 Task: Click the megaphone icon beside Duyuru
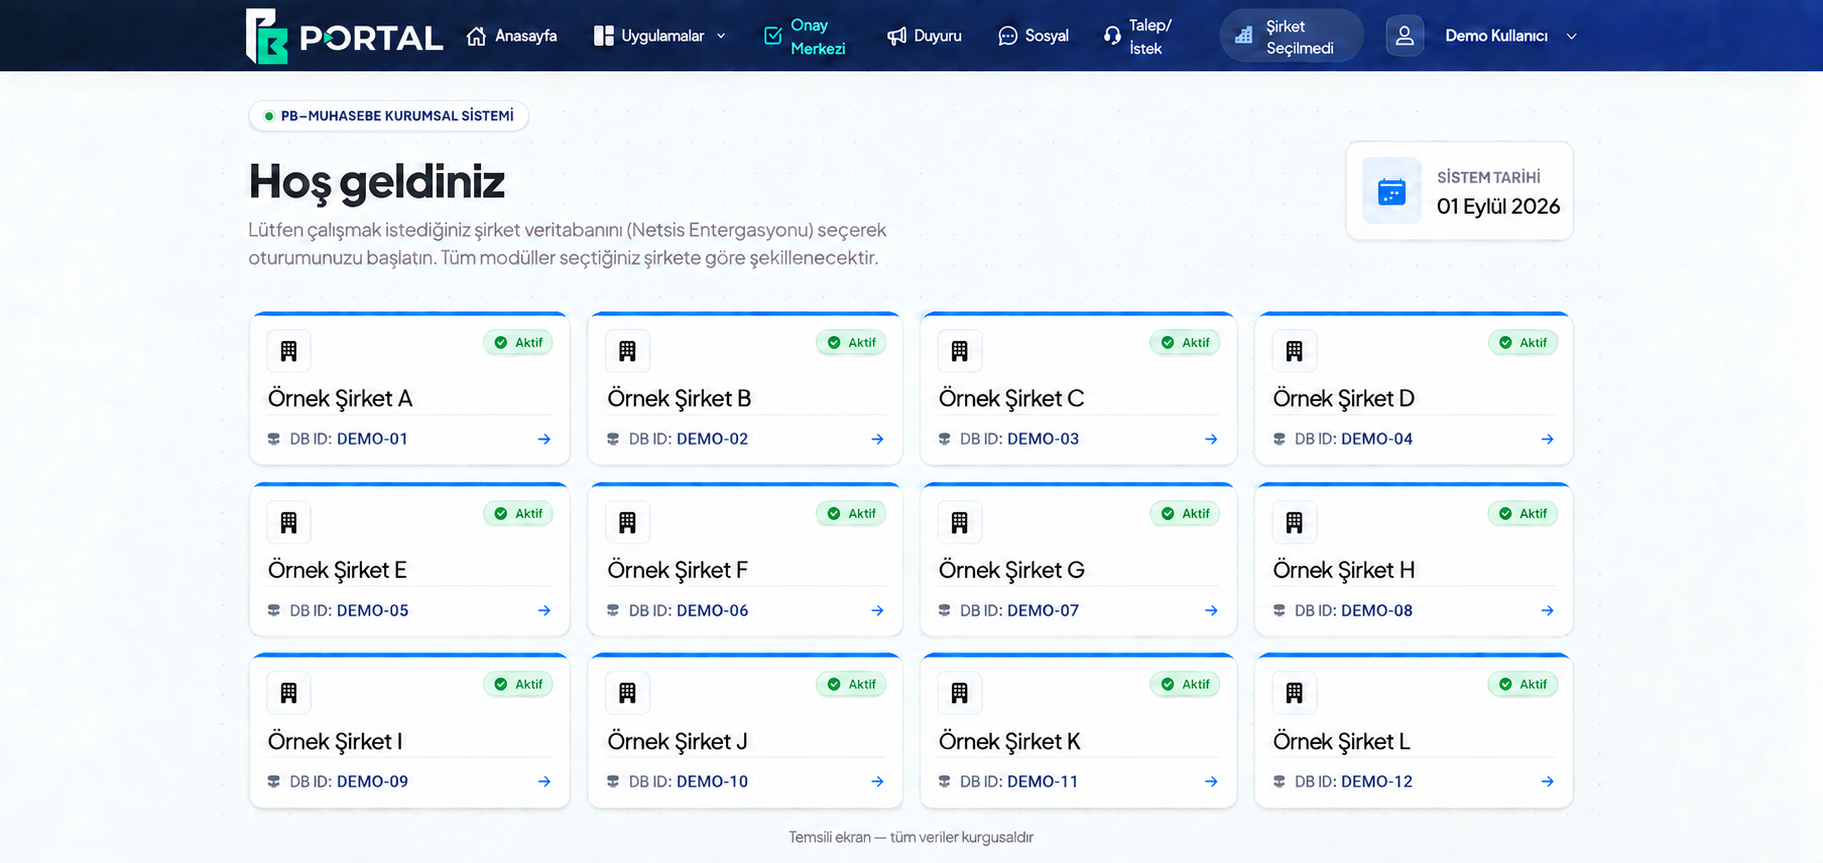pos(897,36)
